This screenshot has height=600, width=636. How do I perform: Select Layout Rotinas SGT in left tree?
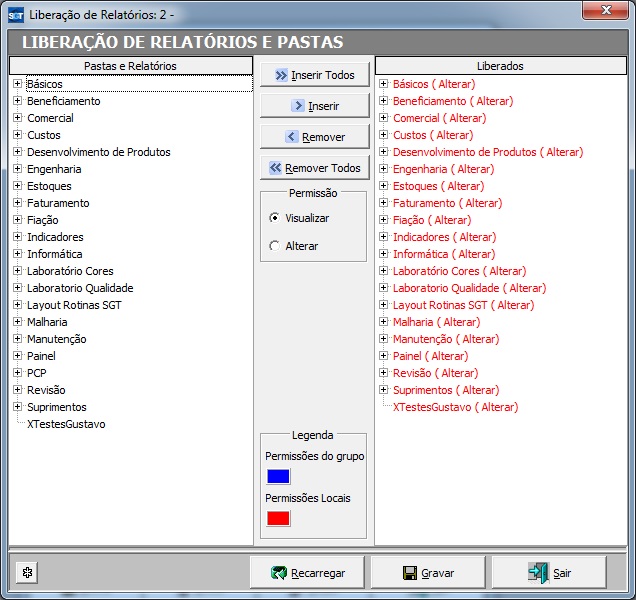[x=74, y=305]
